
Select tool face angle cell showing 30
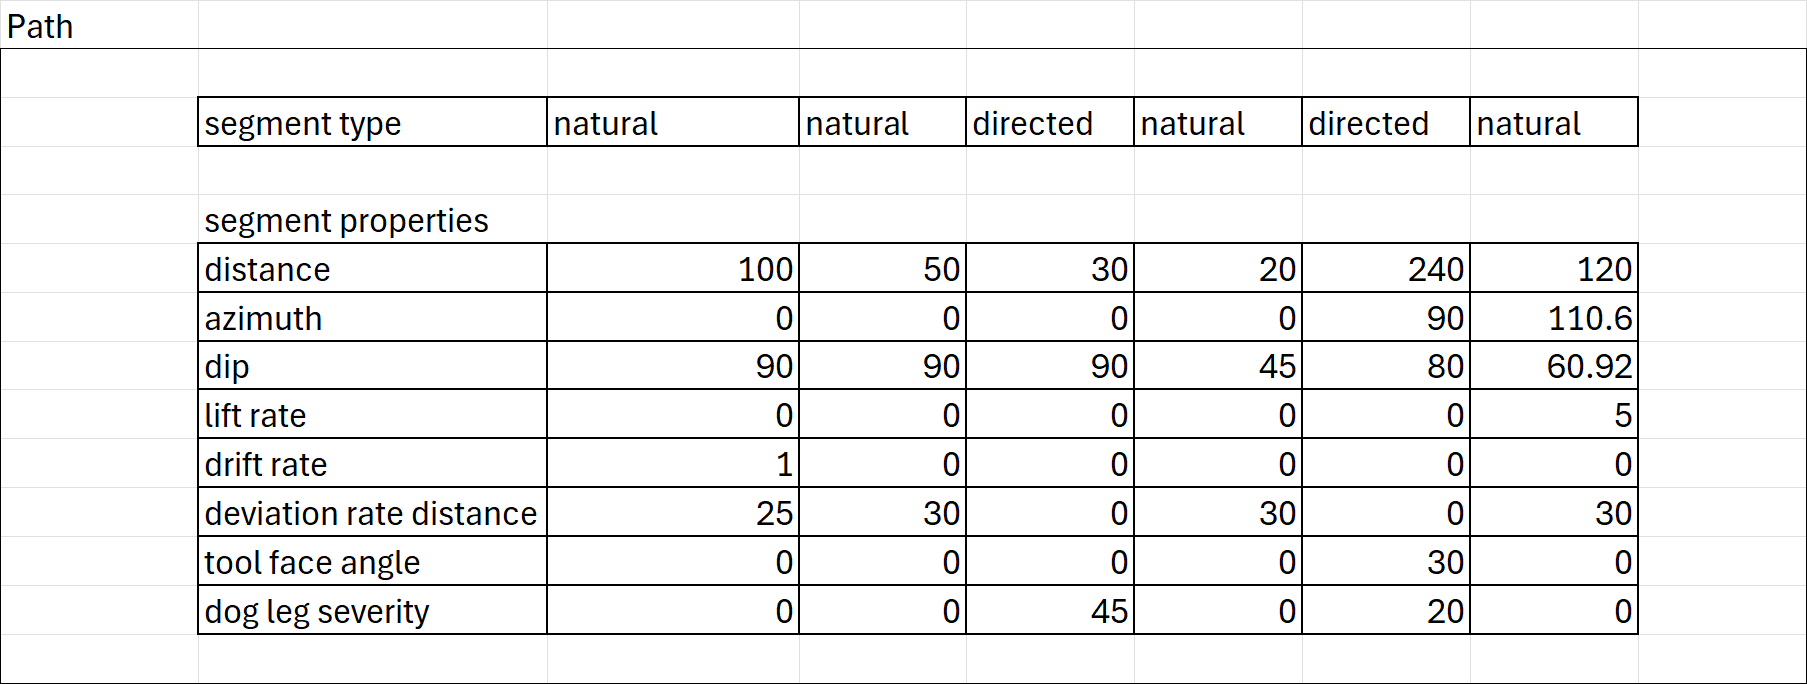click(x=1386, y=561)
